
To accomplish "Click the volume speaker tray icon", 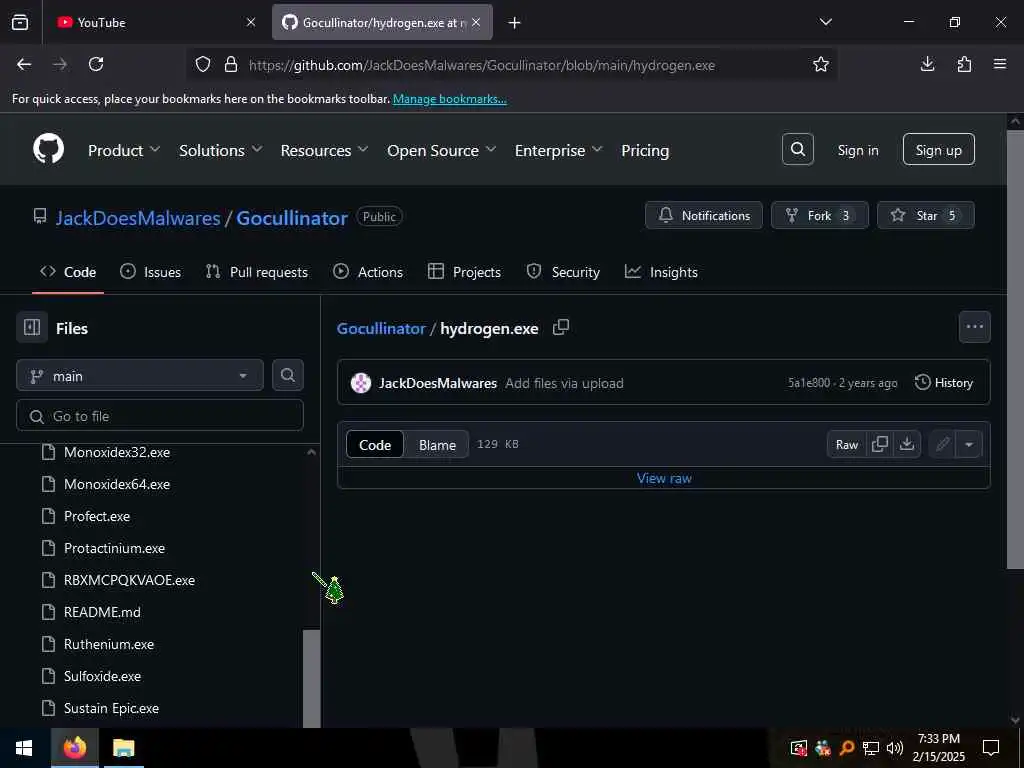I will click(895, 748).
